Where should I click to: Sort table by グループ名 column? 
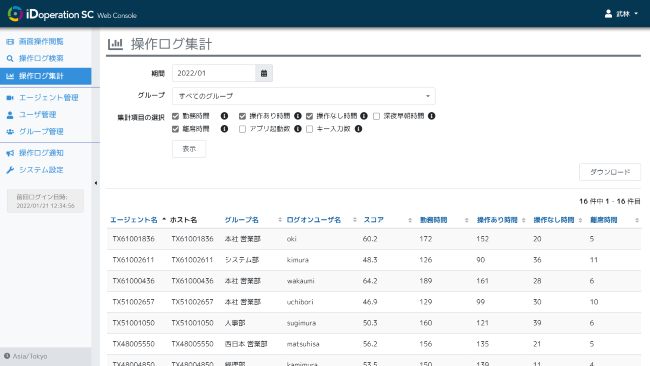click(242, 220)
